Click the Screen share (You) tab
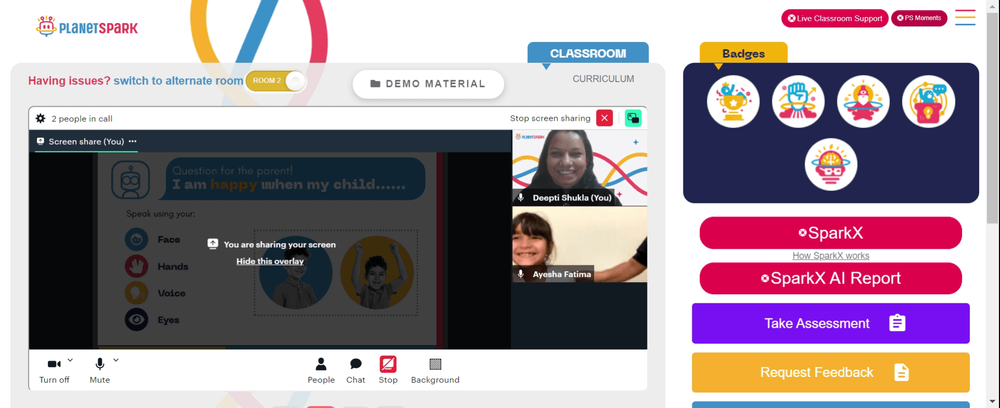Screen dimensions: 1000x408 [x=86, y=142]
